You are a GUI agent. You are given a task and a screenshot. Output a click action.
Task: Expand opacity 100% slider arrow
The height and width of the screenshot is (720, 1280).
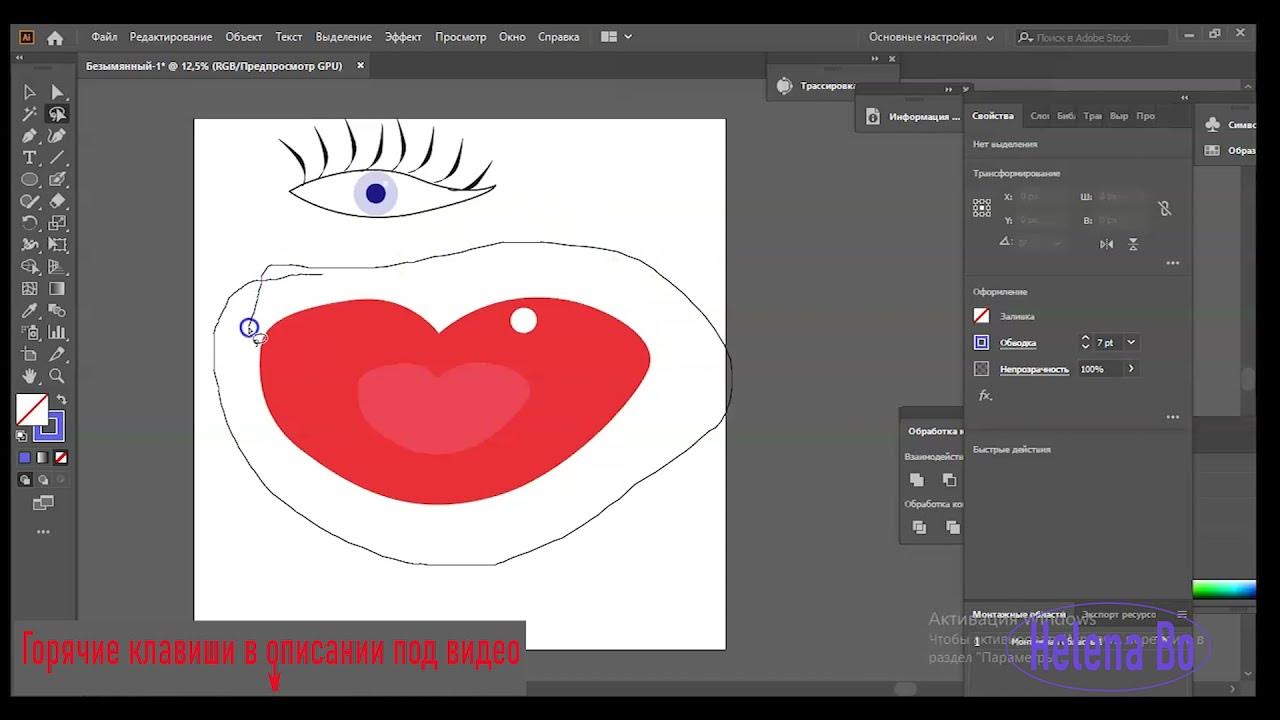click(x=1131, y=369)
